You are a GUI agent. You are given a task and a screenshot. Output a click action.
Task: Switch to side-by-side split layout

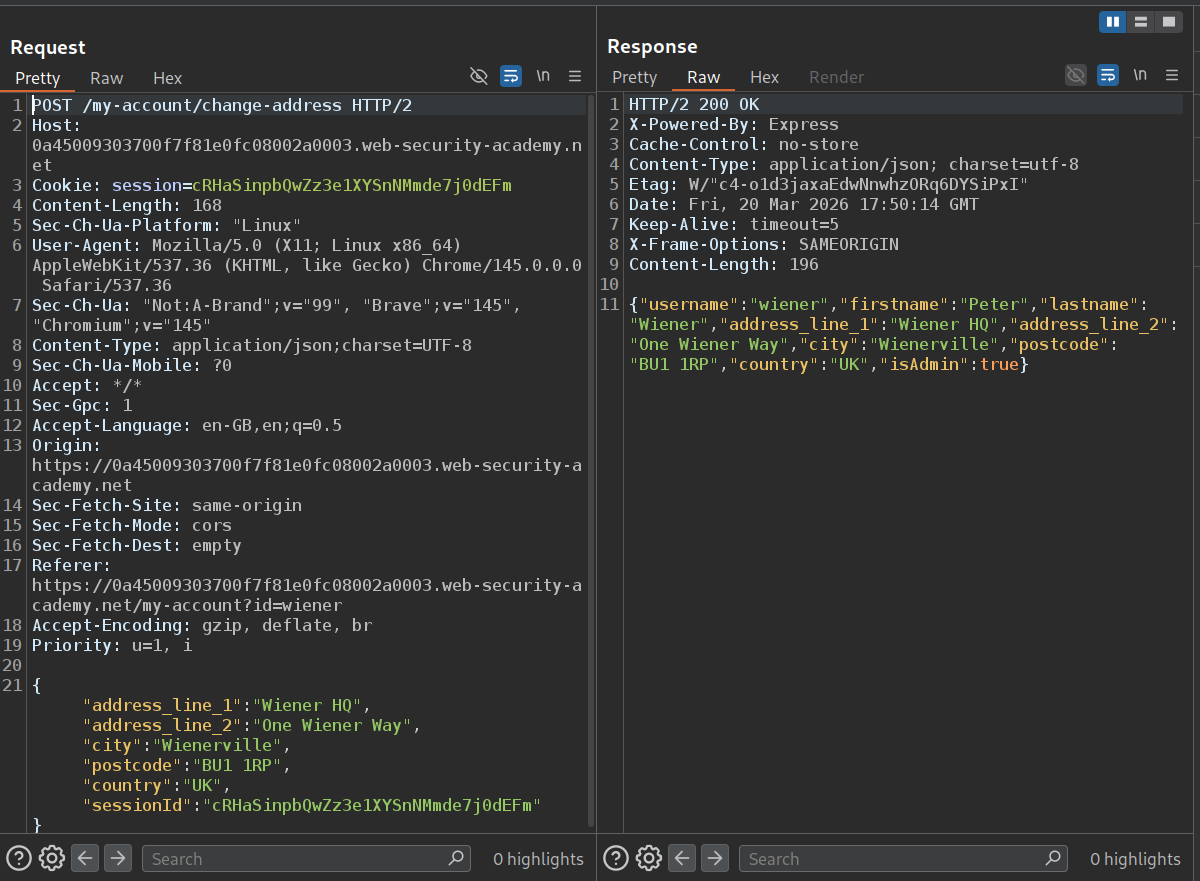pyautogui.click(x=1112, y=22)
